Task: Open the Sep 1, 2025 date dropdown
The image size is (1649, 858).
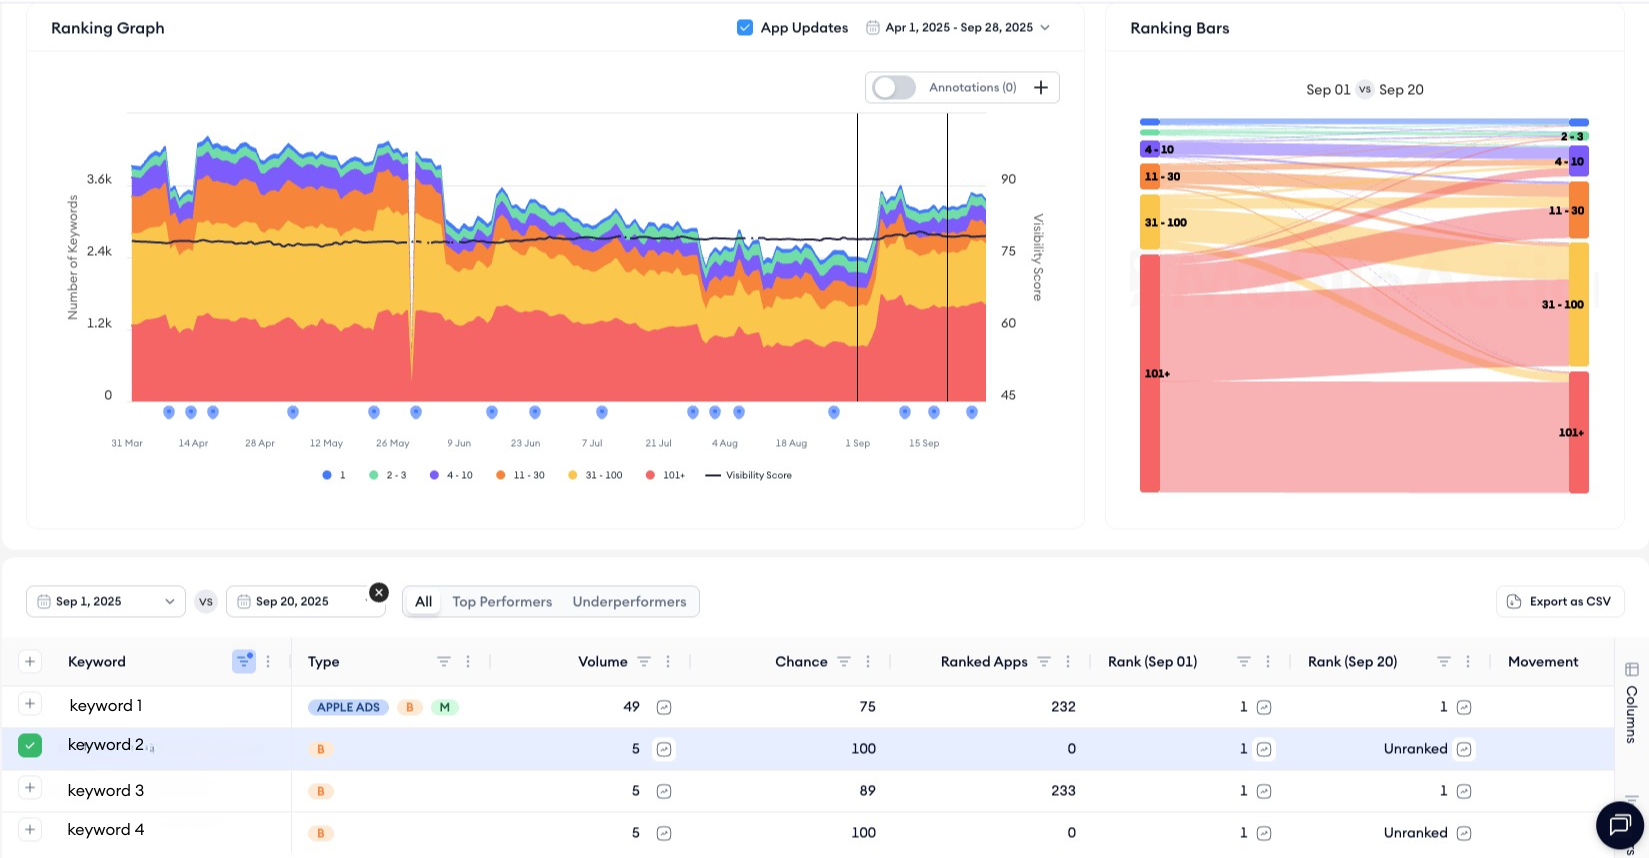Action: click(106, 601)
